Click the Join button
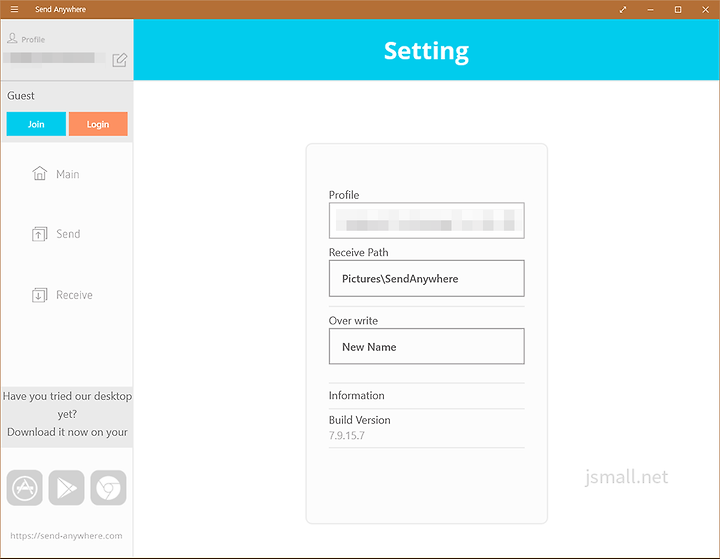This screenshot has height=559, width=720. [36, 124]
